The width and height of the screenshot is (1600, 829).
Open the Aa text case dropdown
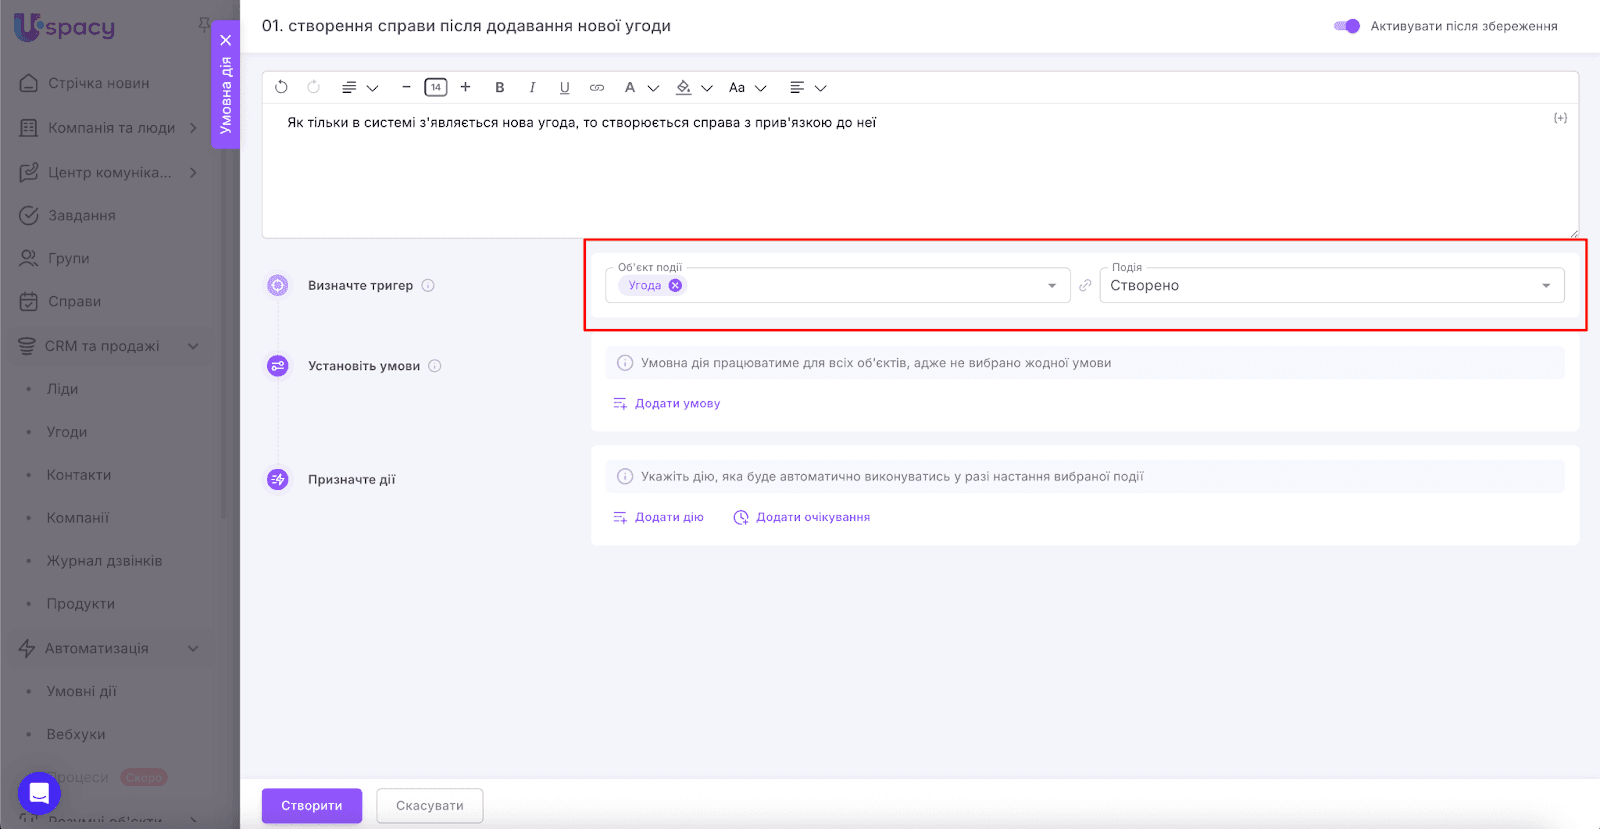tap(747, 87)
